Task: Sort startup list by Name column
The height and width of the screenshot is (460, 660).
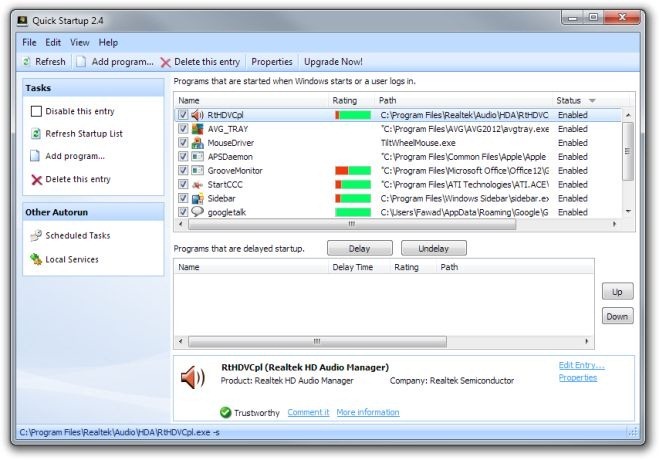Action: pos(251,100)
